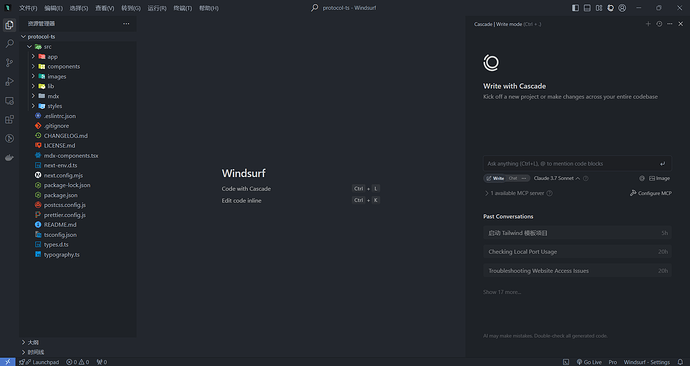Open the Checking Local Port Usage conversation
The width and height of the screenshot is (690, 366).
click(x=577, y=252)
